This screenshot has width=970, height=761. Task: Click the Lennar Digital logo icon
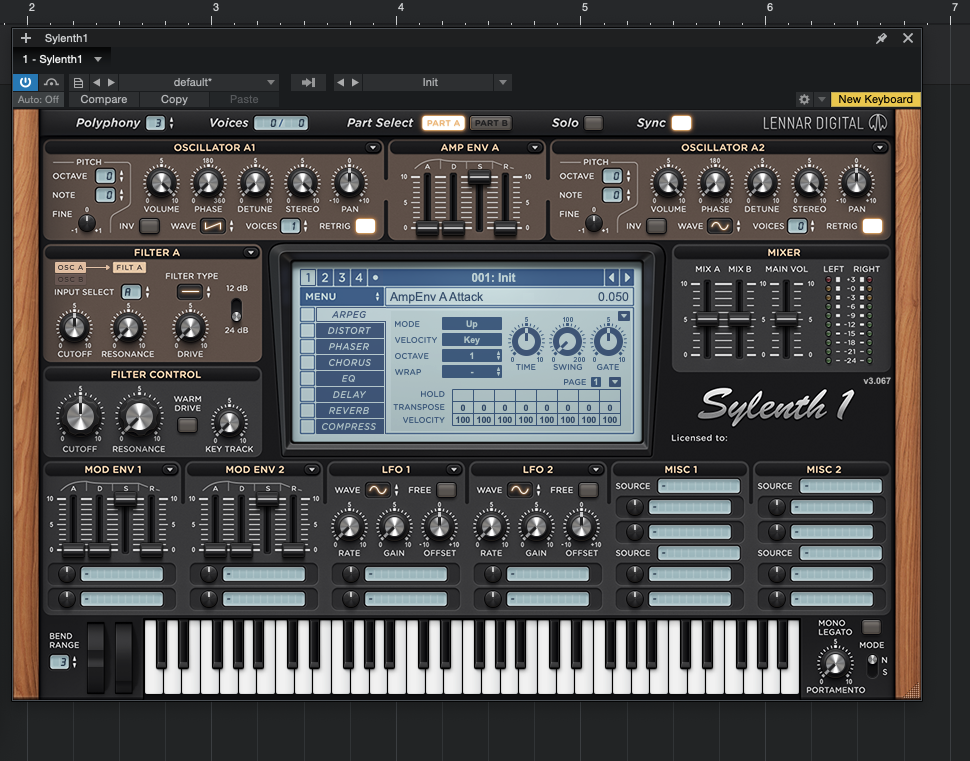[x=878, y=123]
